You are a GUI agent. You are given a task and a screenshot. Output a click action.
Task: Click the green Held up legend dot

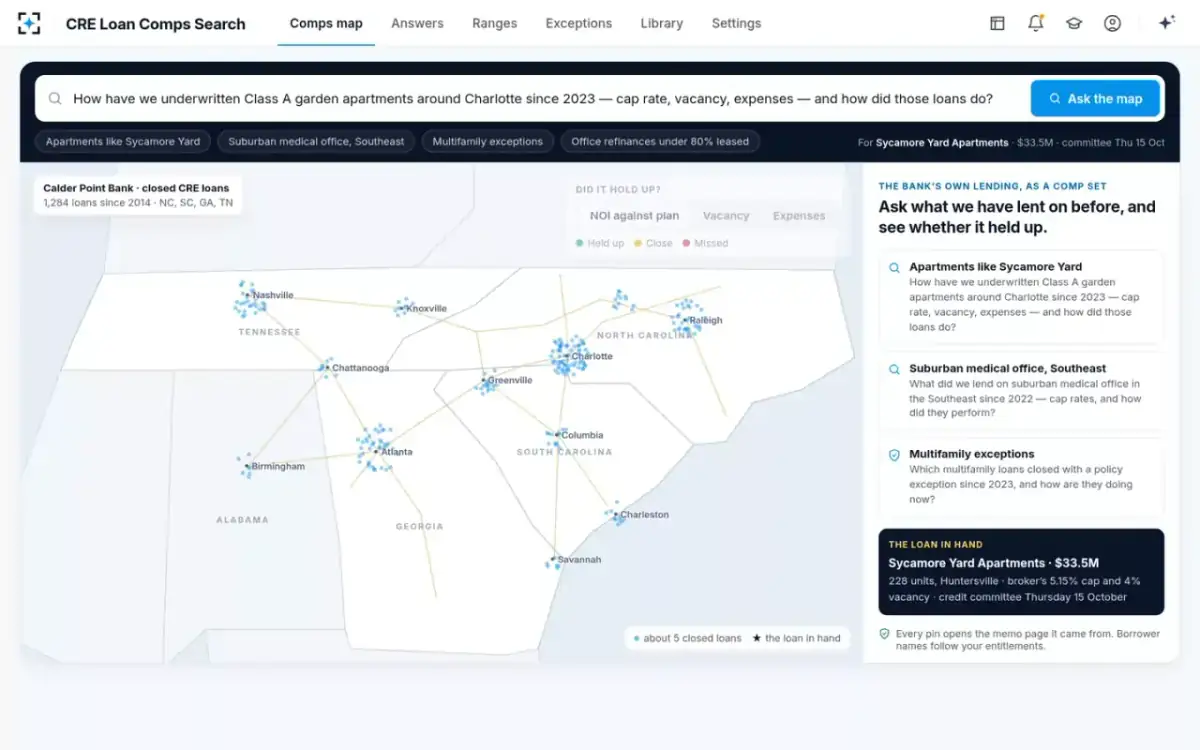tap(580, 243)
